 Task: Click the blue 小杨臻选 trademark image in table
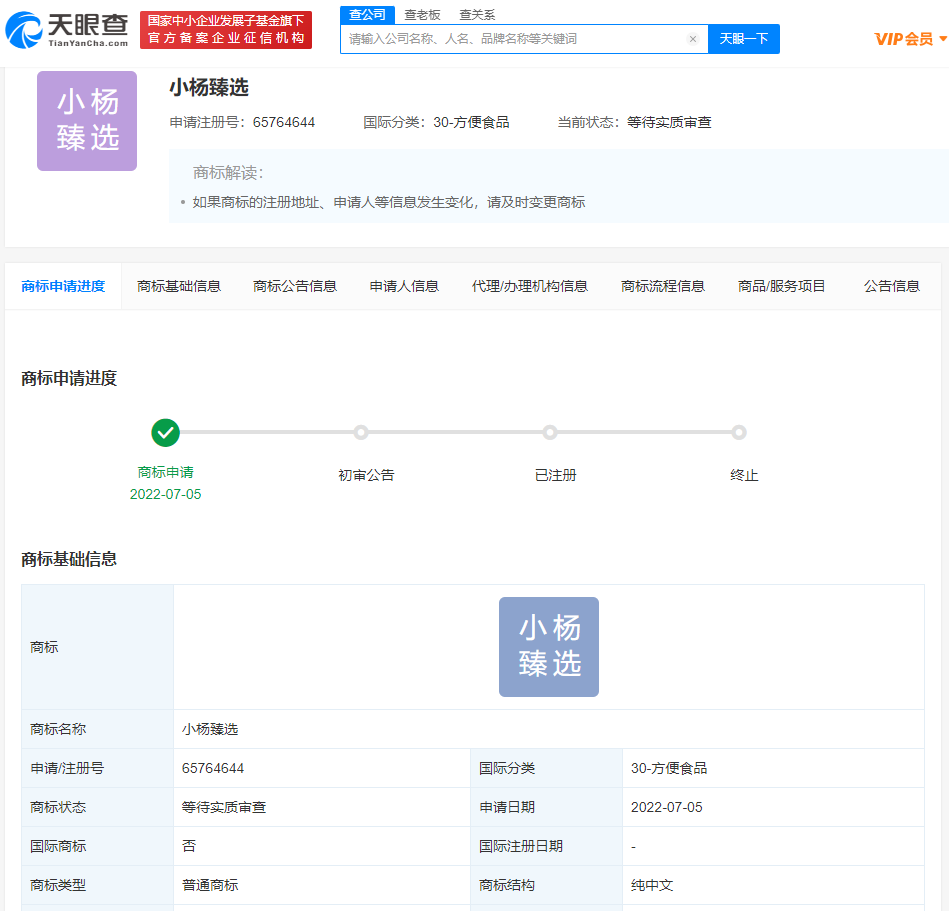[x=549, y=647]
